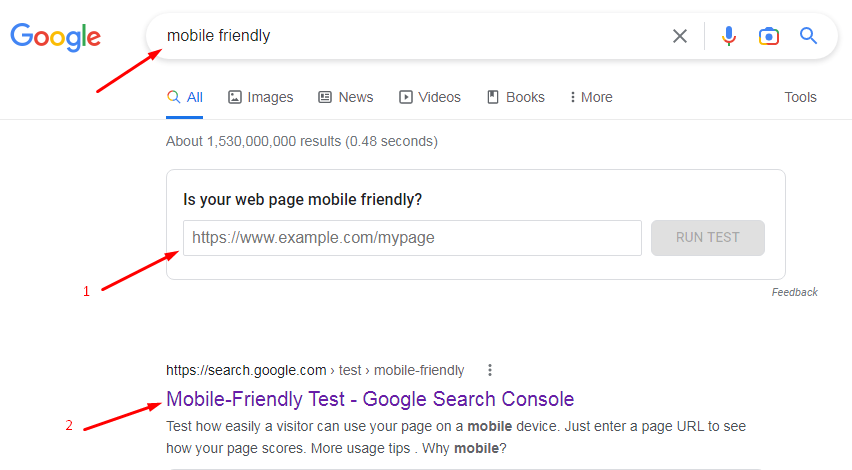Open Mobile-Friendly Test - Google Search Console
852x470 pixels.
[x=370, y=399]
